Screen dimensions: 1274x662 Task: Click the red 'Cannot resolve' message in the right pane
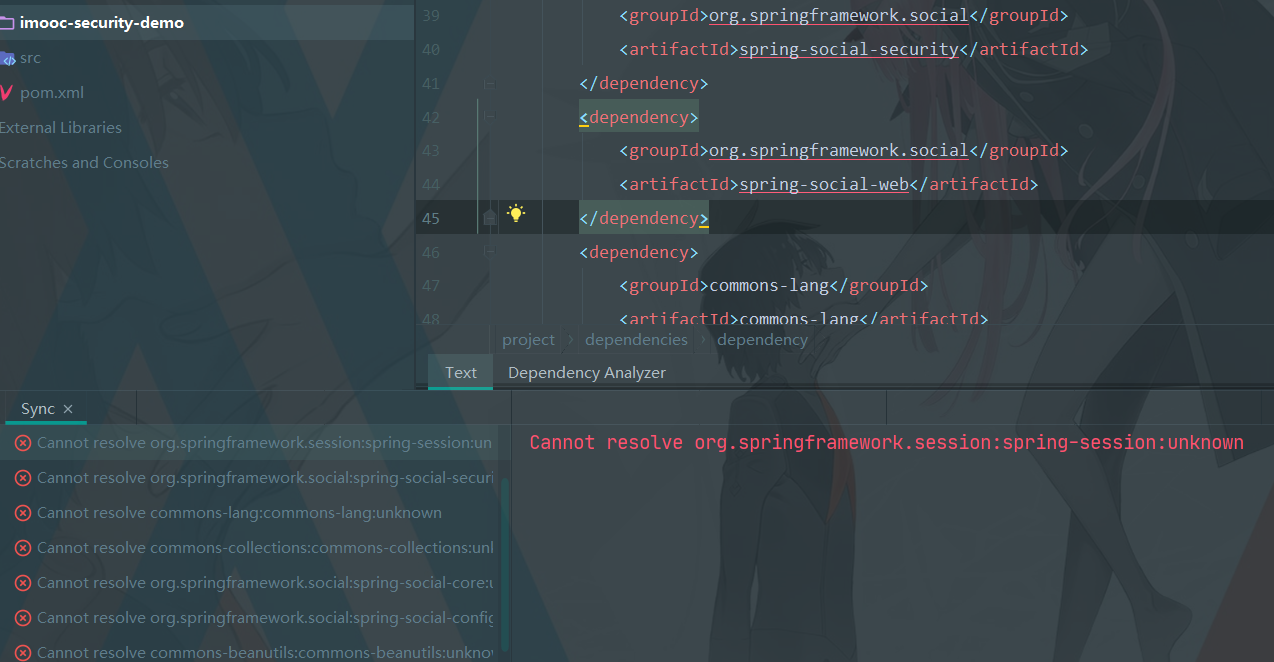click(x=886, y=443)
